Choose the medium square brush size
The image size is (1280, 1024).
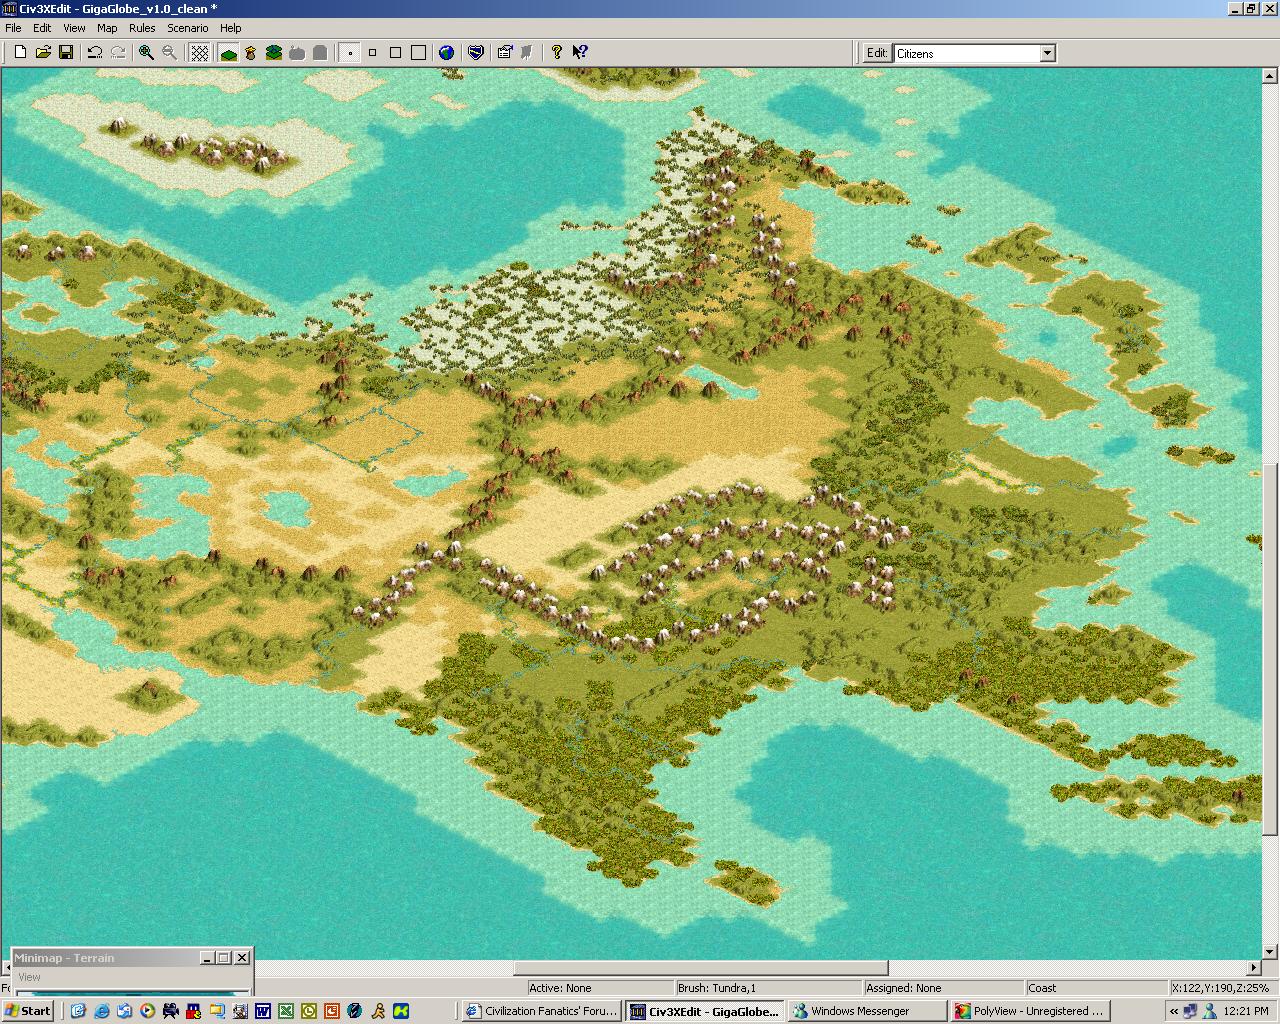[395, 53]
